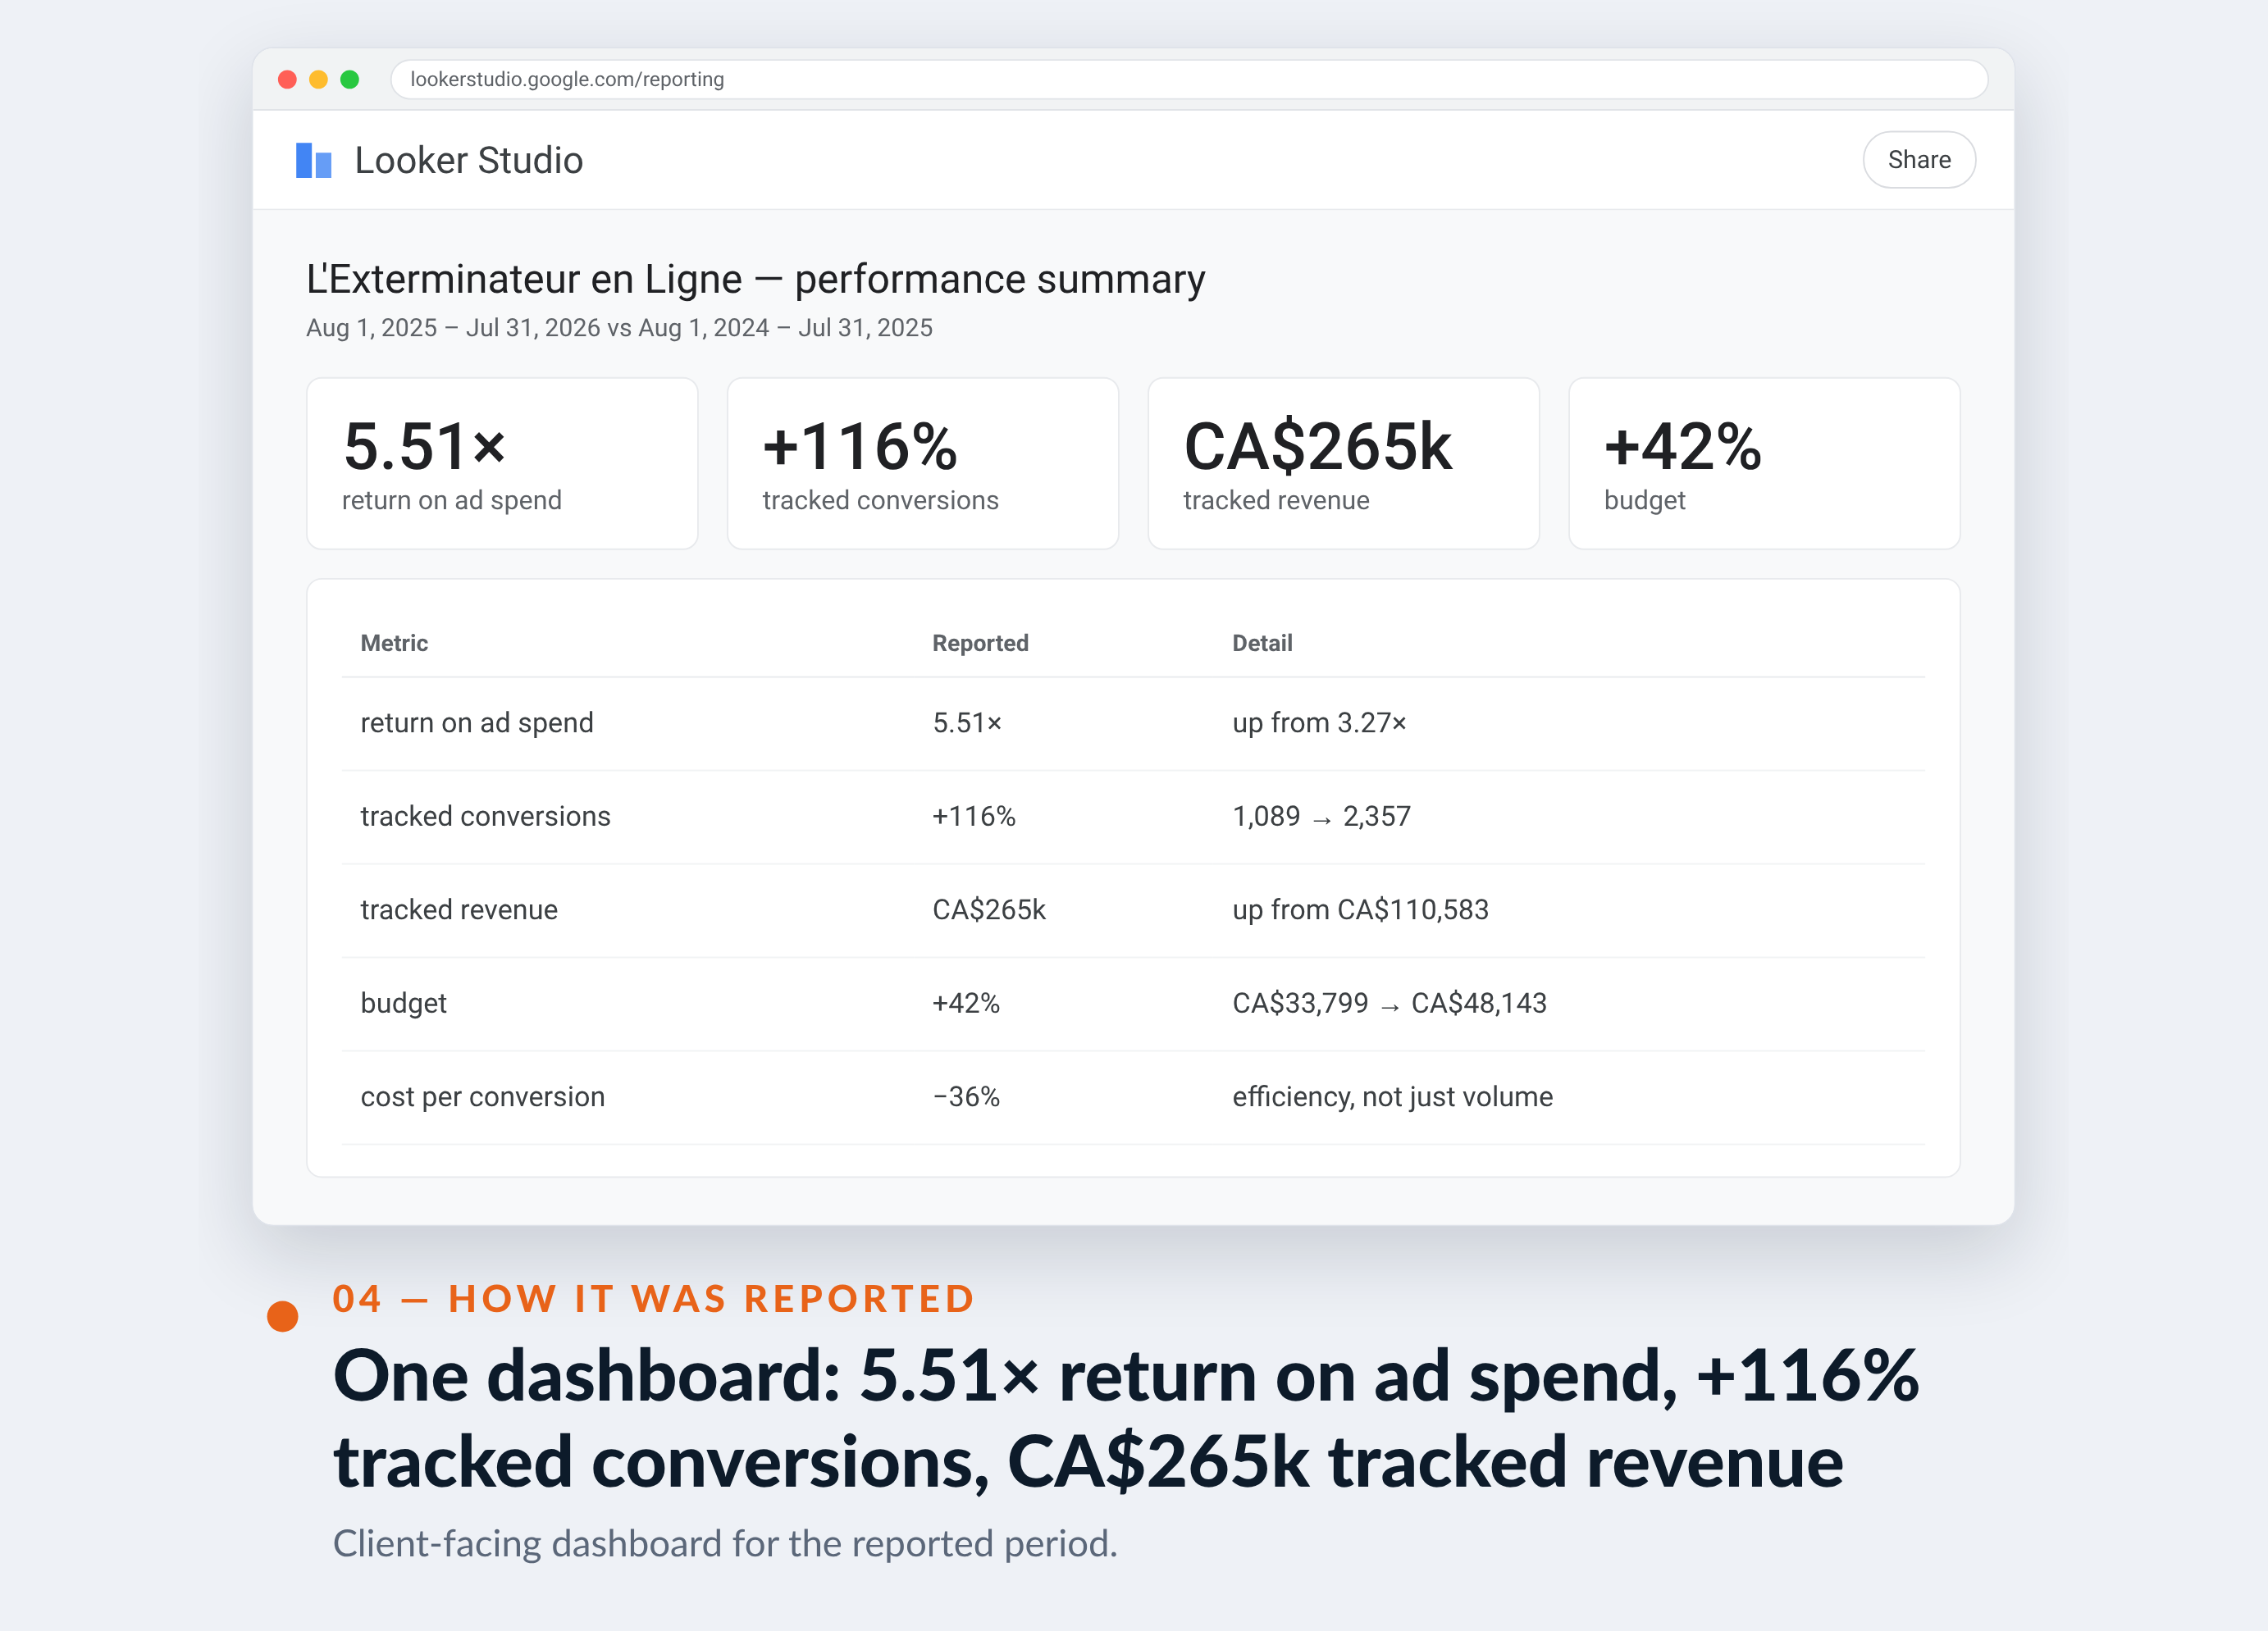Click 'cost per conversion' table row label
The width and height of the screenshot is (2268, 1631).
pyautogui.click(x=482, y=1097)
